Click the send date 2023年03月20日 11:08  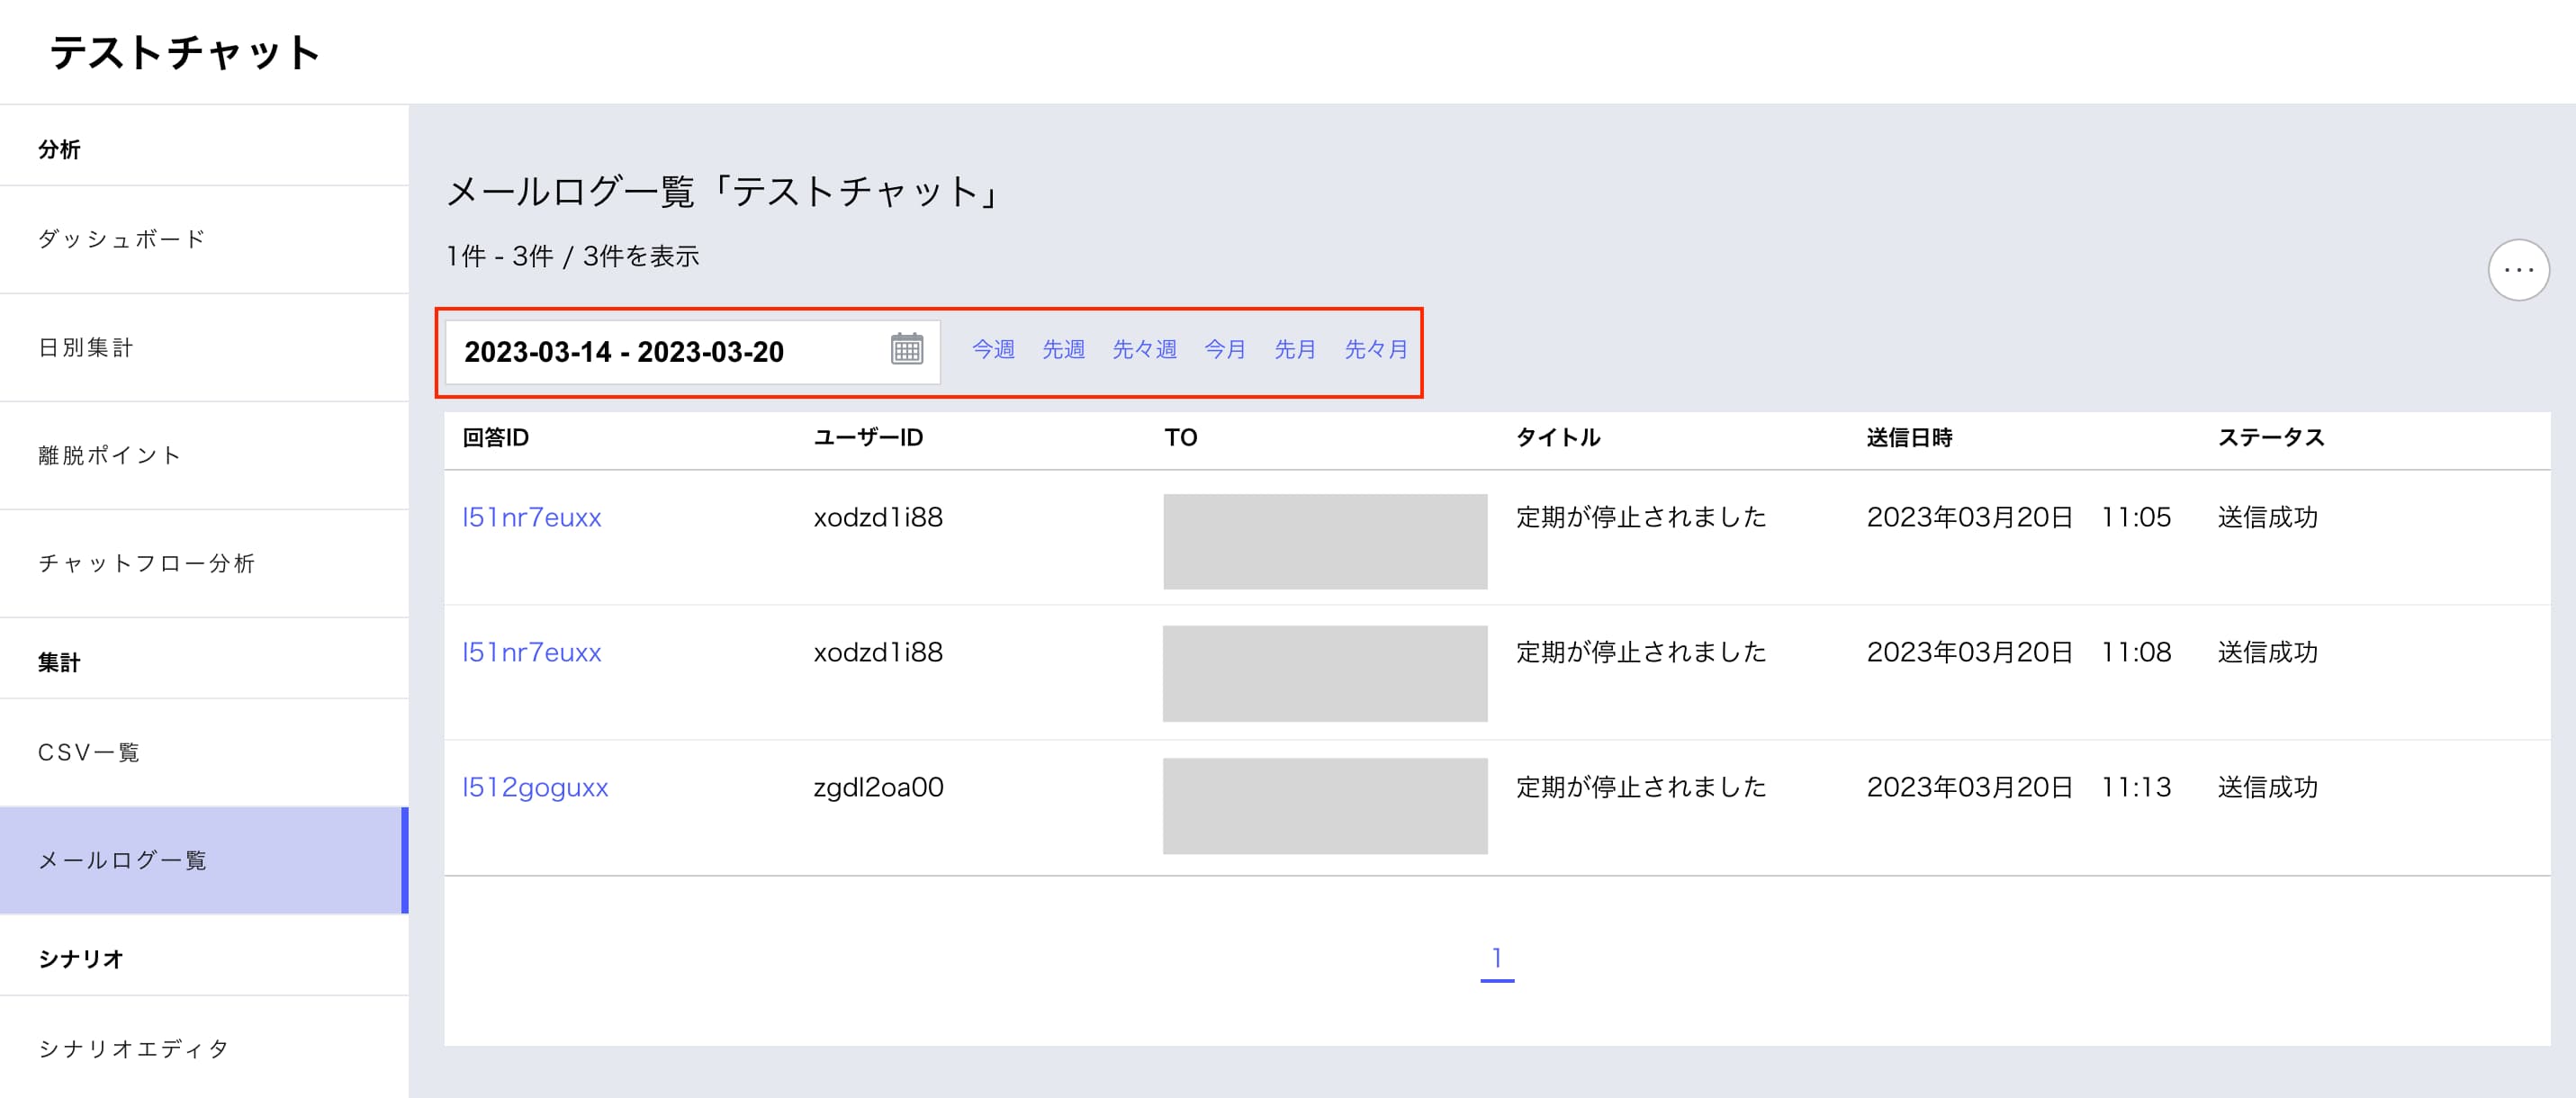coord(2019,653)
